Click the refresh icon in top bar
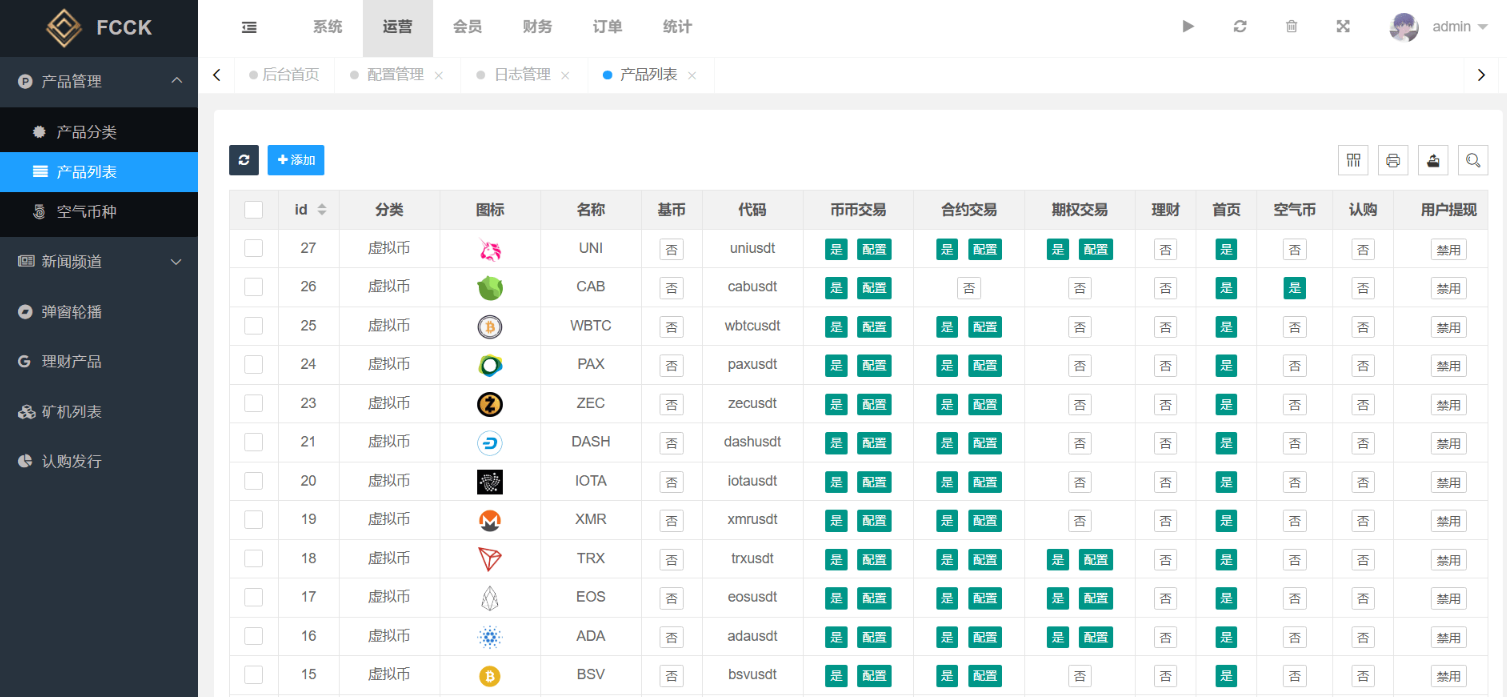This screenshot has height=697, width=1507. click(1240, 27)
